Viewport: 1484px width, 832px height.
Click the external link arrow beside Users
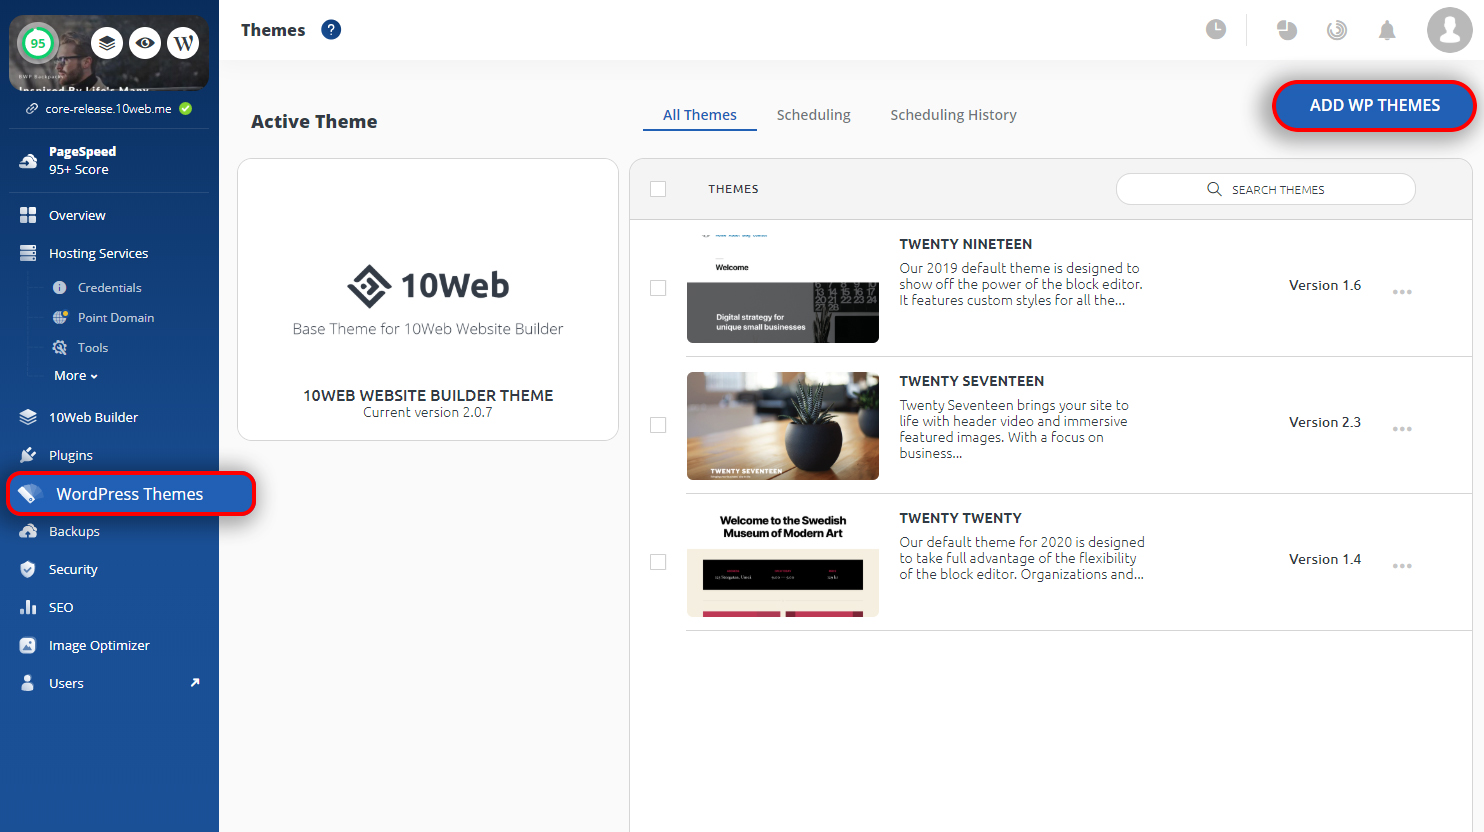click(195, 682)
